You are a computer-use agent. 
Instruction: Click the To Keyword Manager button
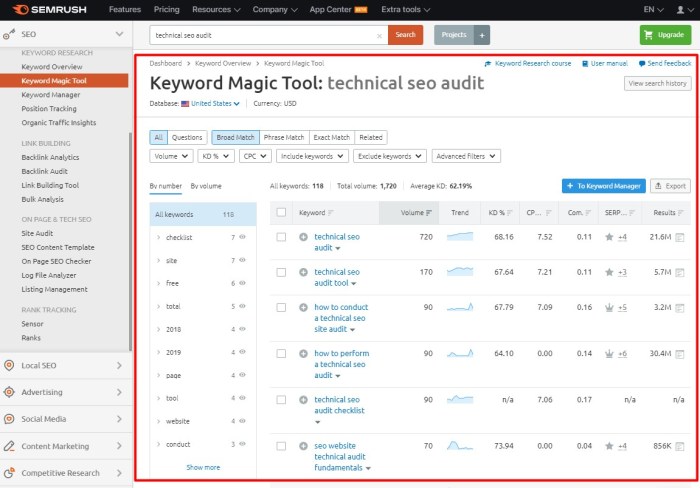point(603,186)
